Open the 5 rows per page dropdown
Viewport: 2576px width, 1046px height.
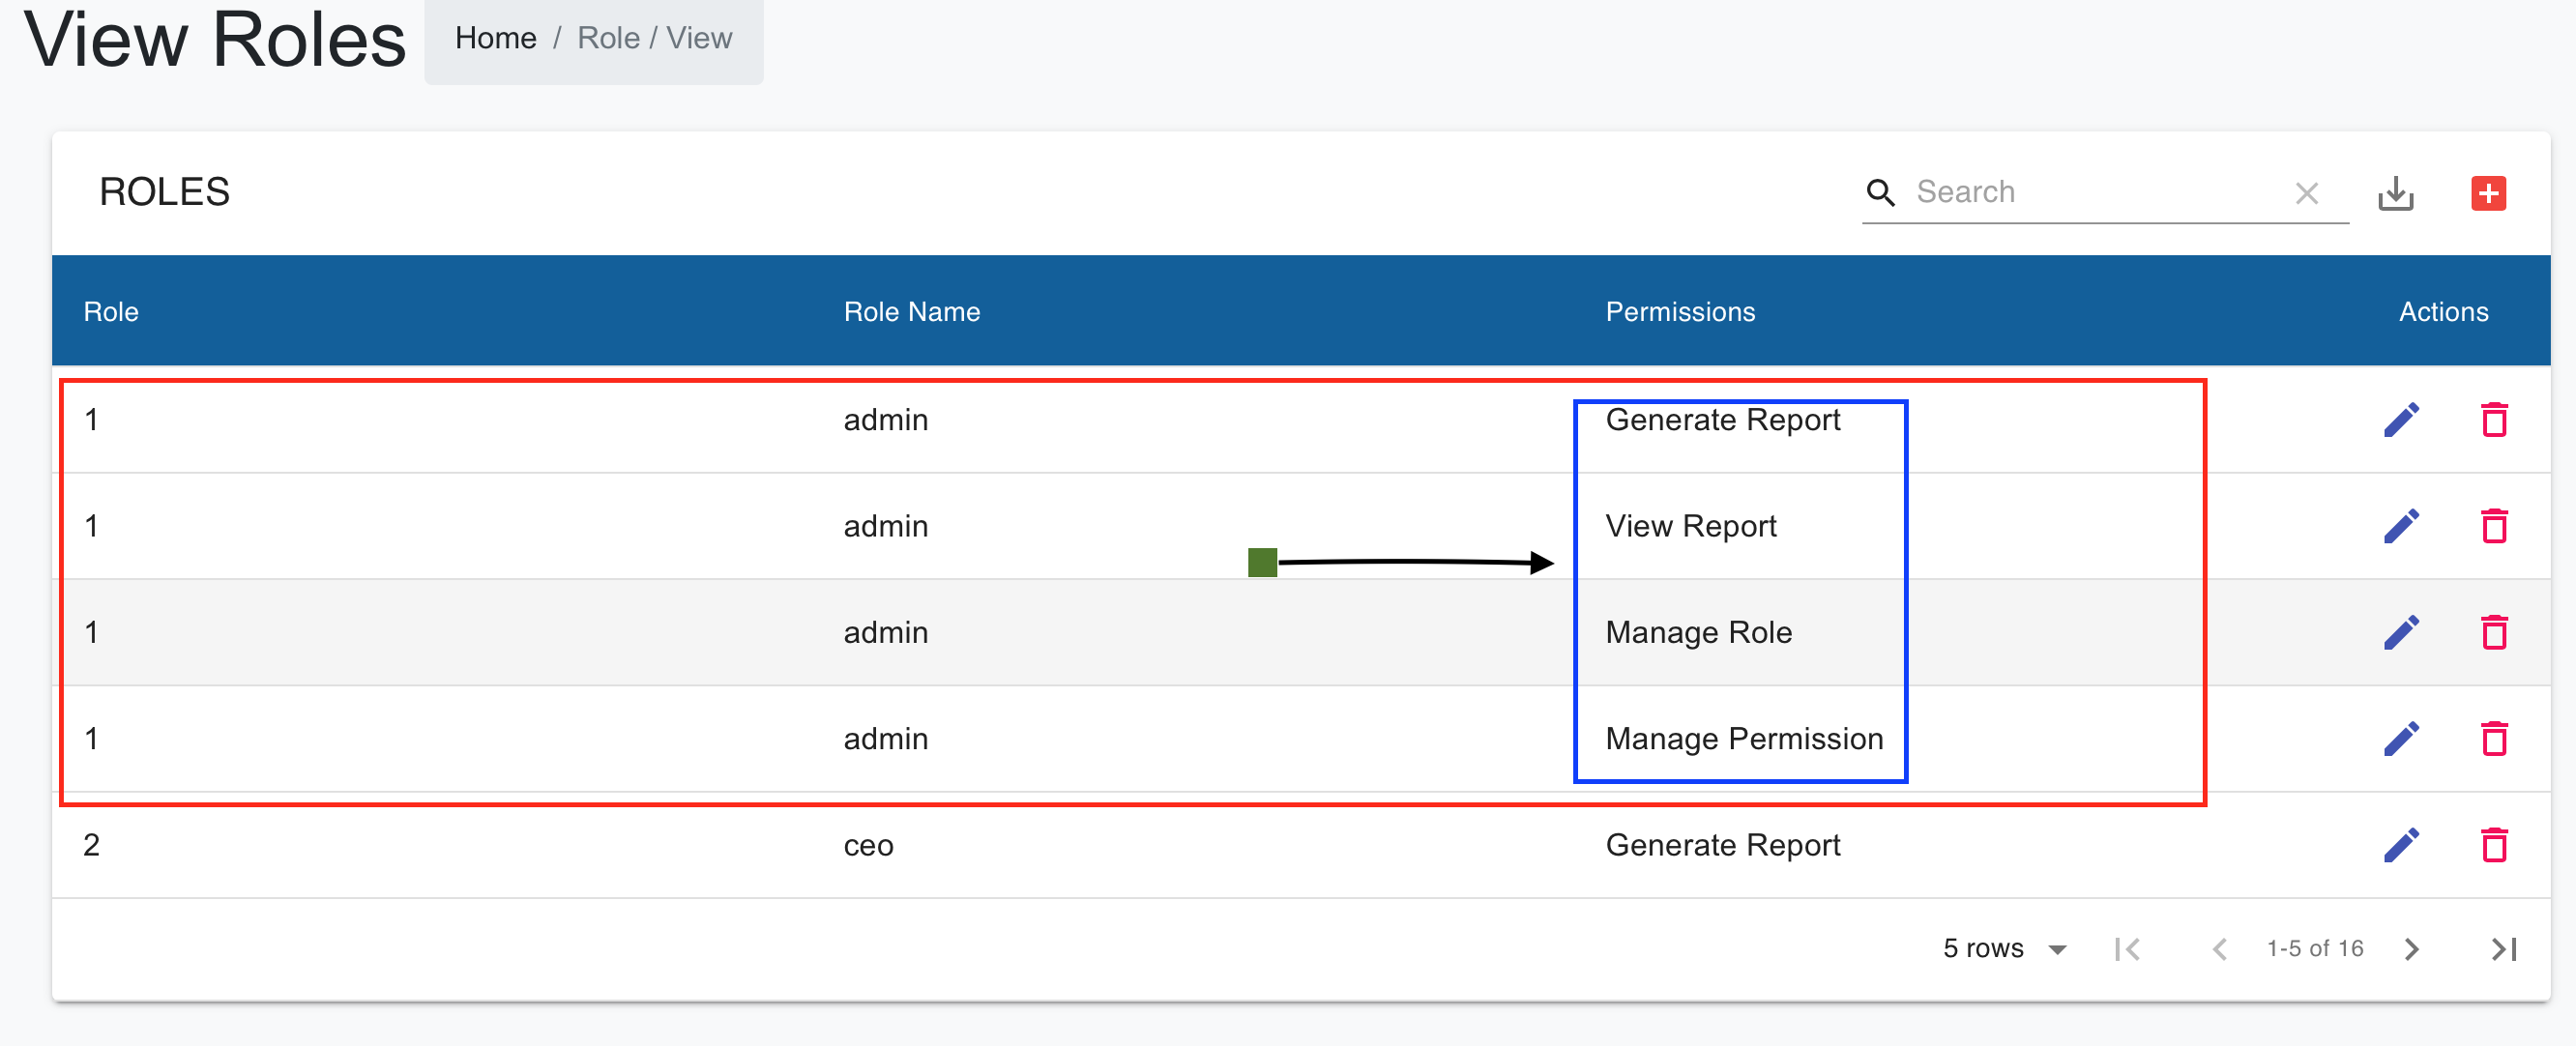tap(1983, 948)
